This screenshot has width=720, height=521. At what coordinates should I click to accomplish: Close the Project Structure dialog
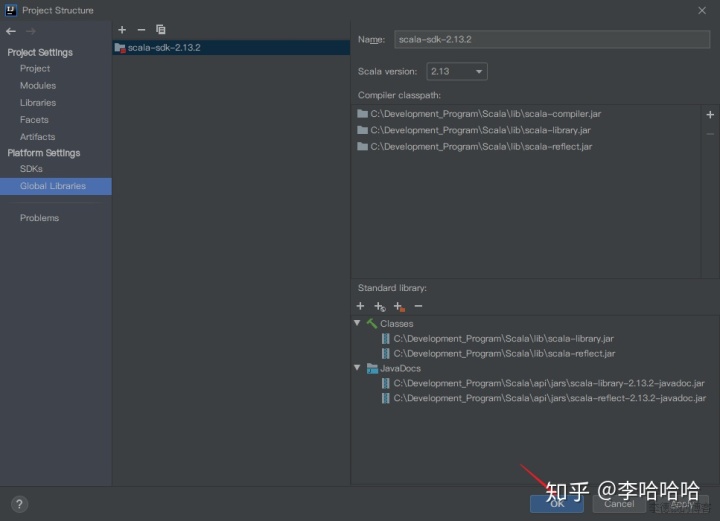point(702,10)
